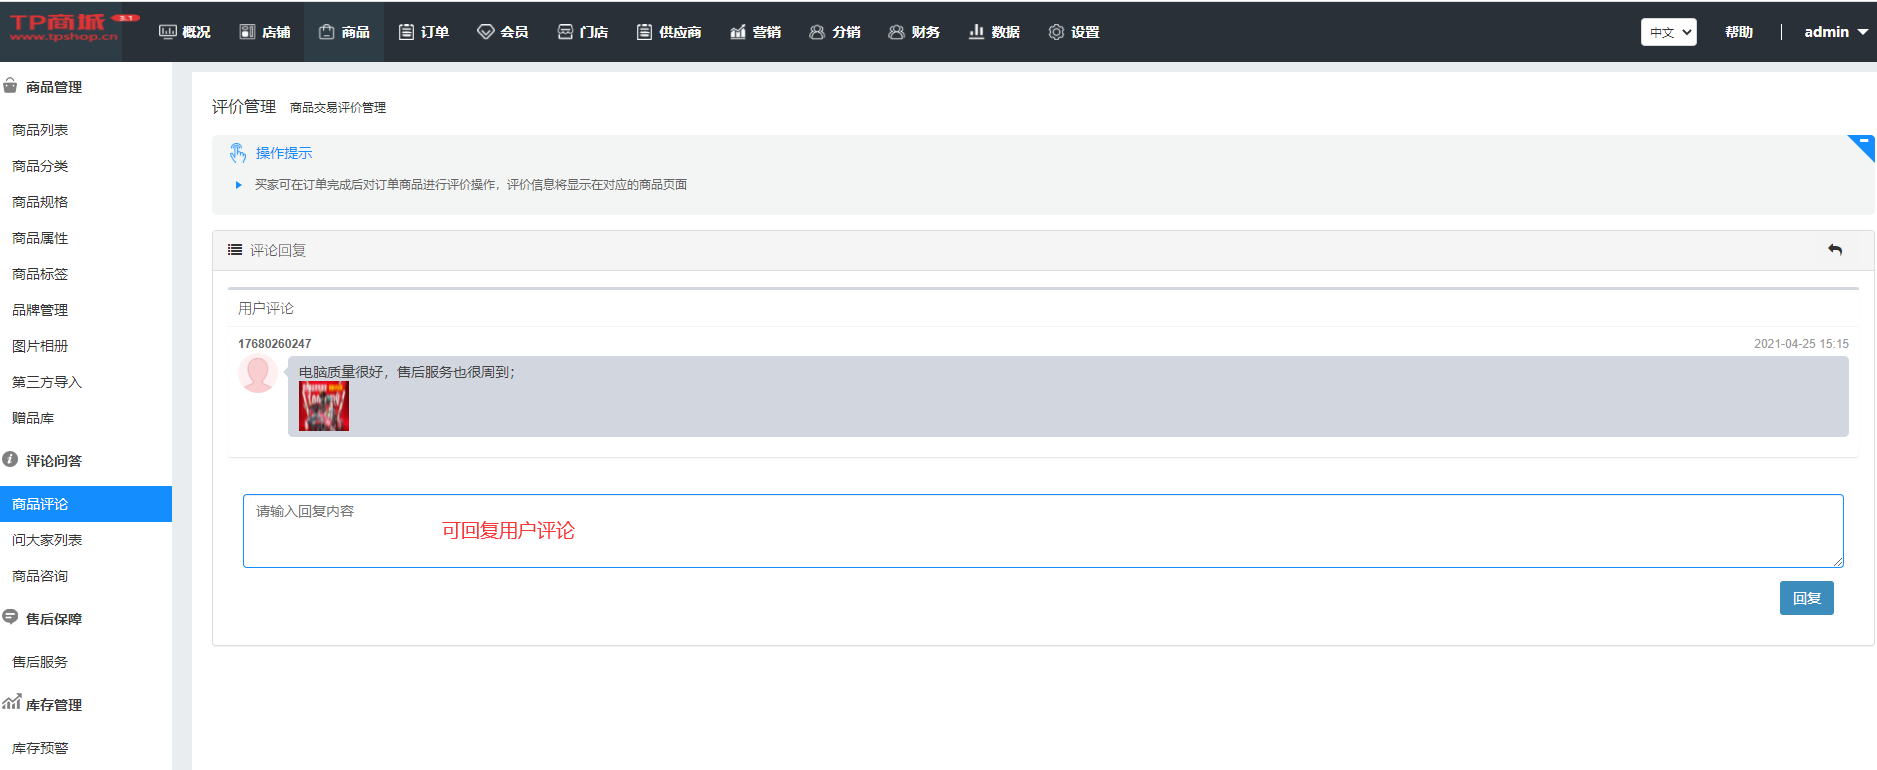Open the 帮助 link in header
The image size is (1877, 770).
click(1738, 32)
